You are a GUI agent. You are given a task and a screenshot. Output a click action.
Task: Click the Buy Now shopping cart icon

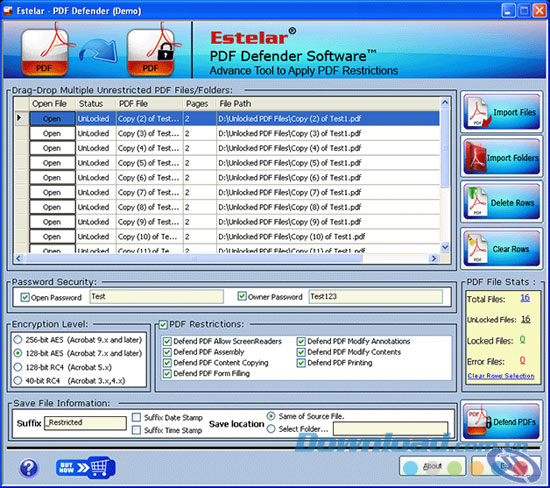(86, 467)
